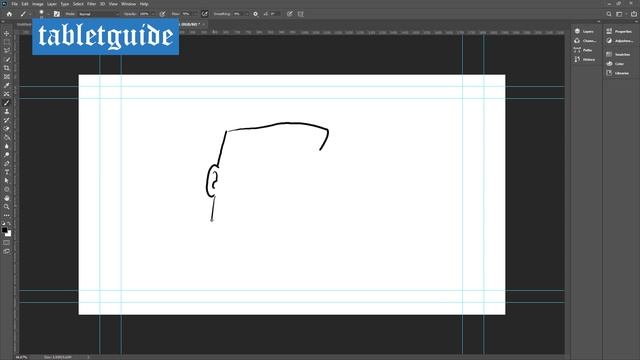This screenshot has height=360, width=640.
Task: Select the Crop tool
Action: pos(7,68)
